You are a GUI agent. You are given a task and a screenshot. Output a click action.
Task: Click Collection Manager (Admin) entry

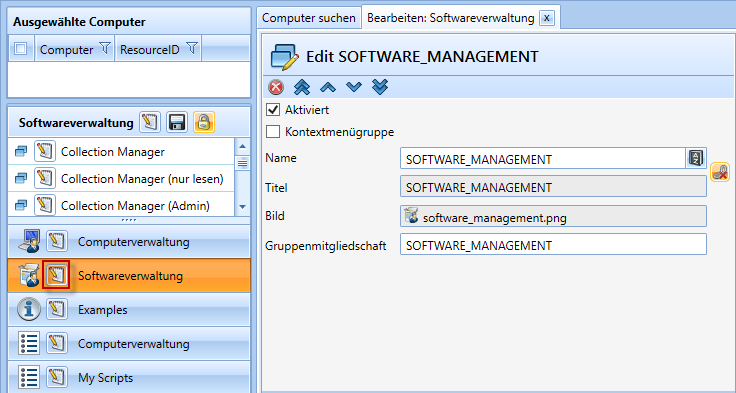point(121,205)
